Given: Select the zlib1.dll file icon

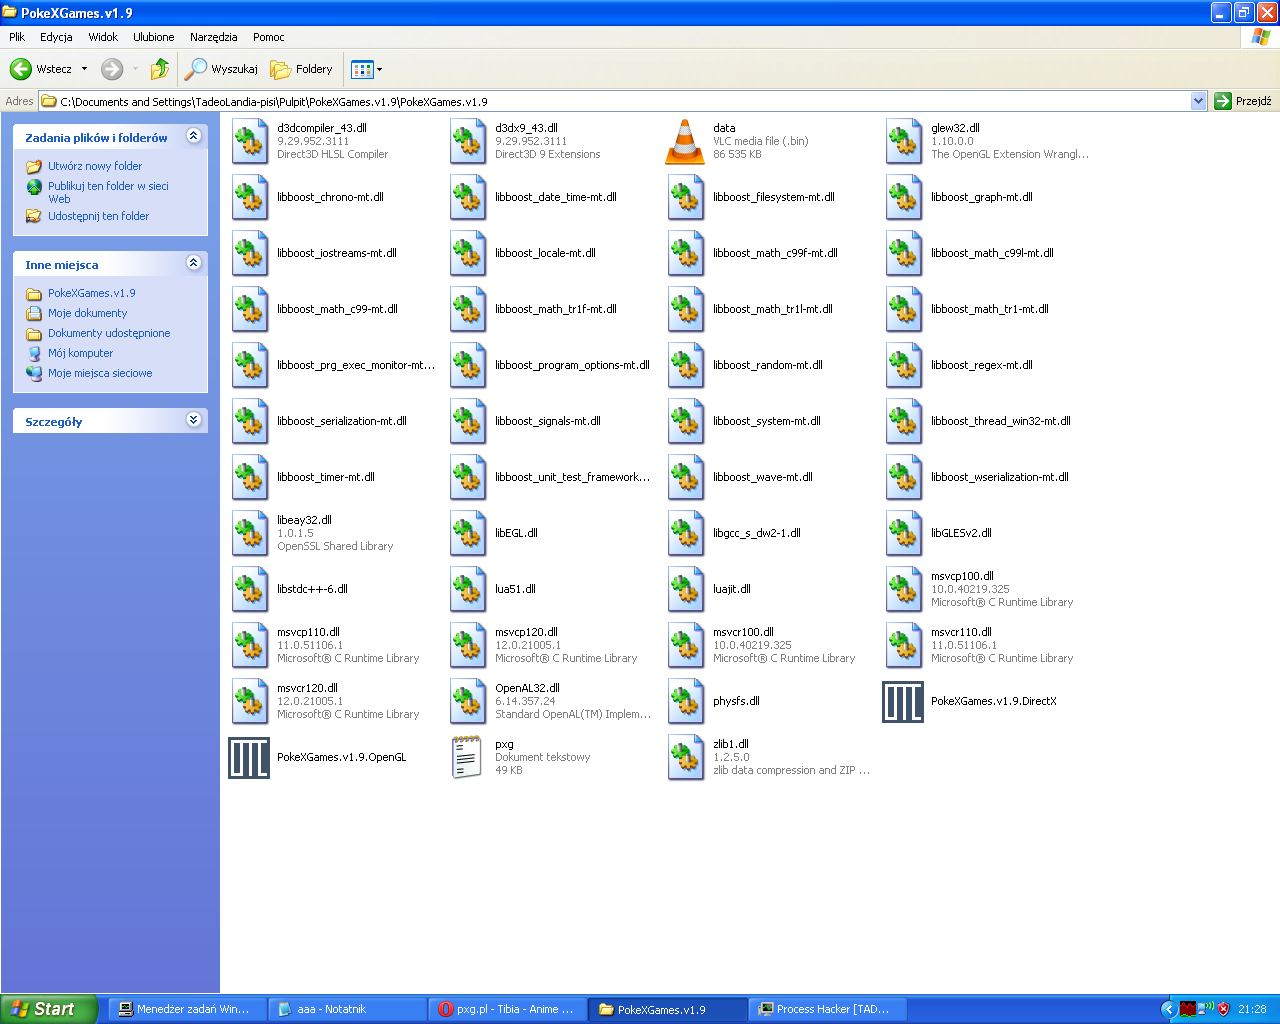Looking at the screenshot, I should tap(686, 757).
